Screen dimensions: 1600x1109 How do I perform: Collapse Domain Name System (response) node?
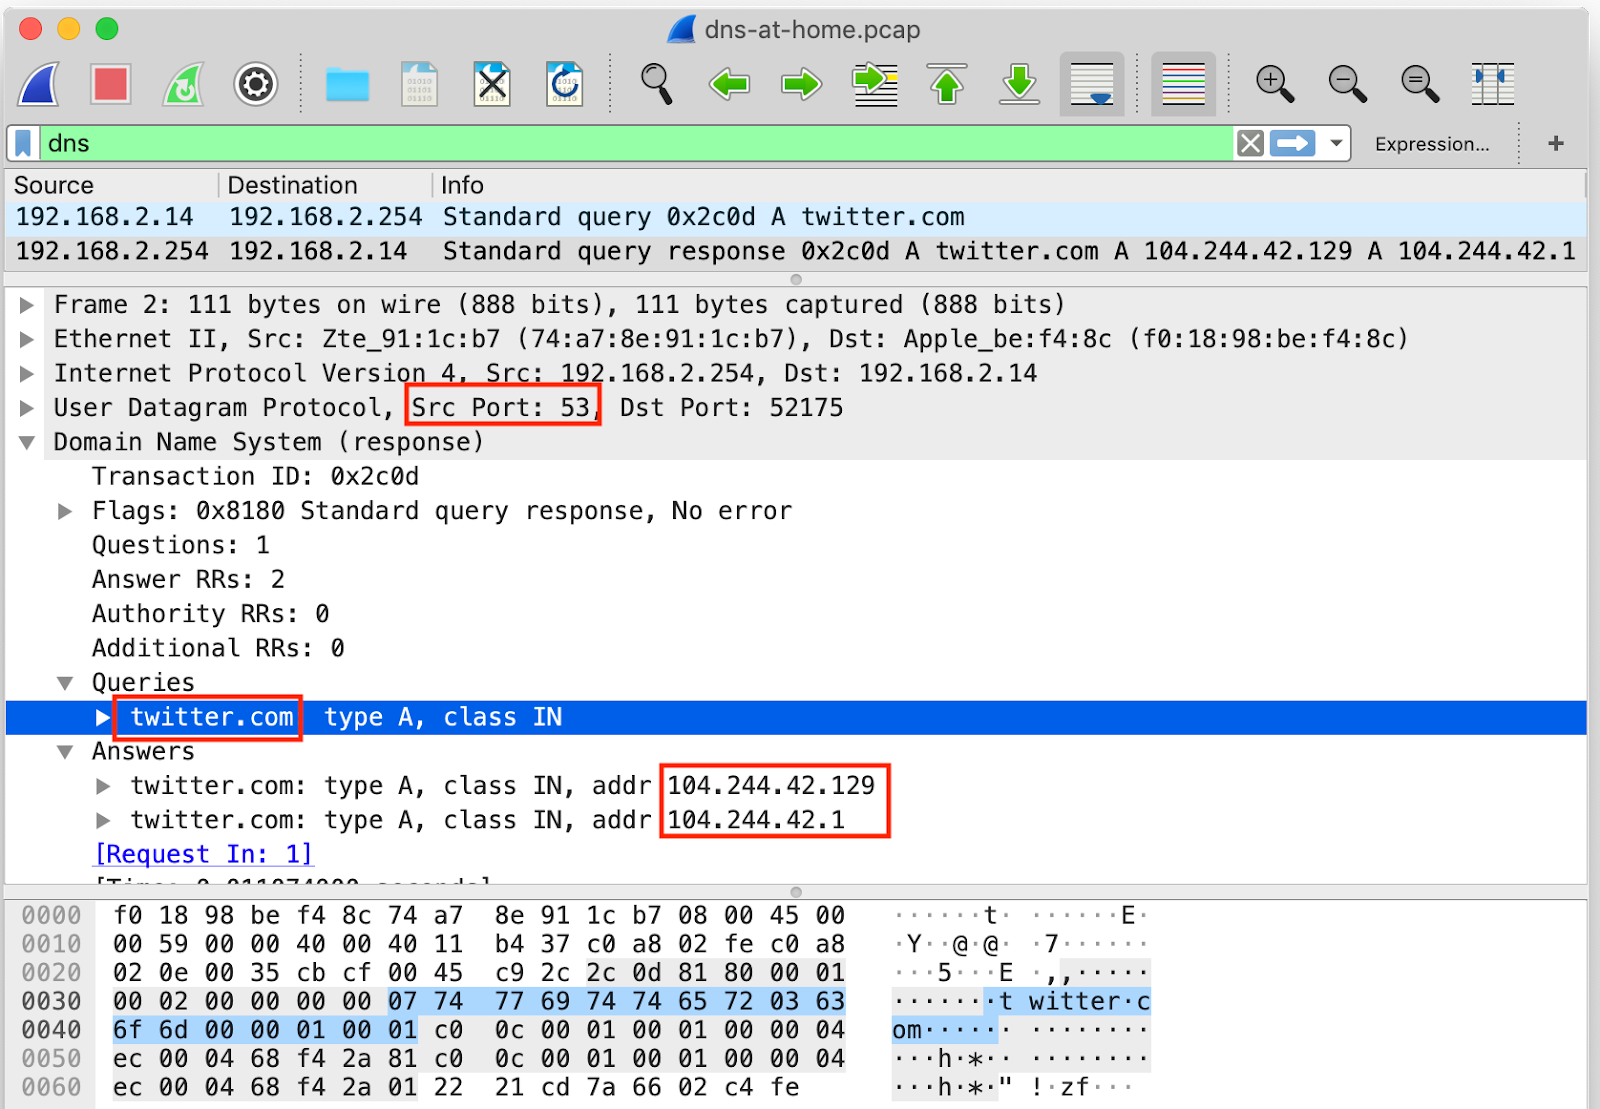pyautogui.click(x=27, y=442)
